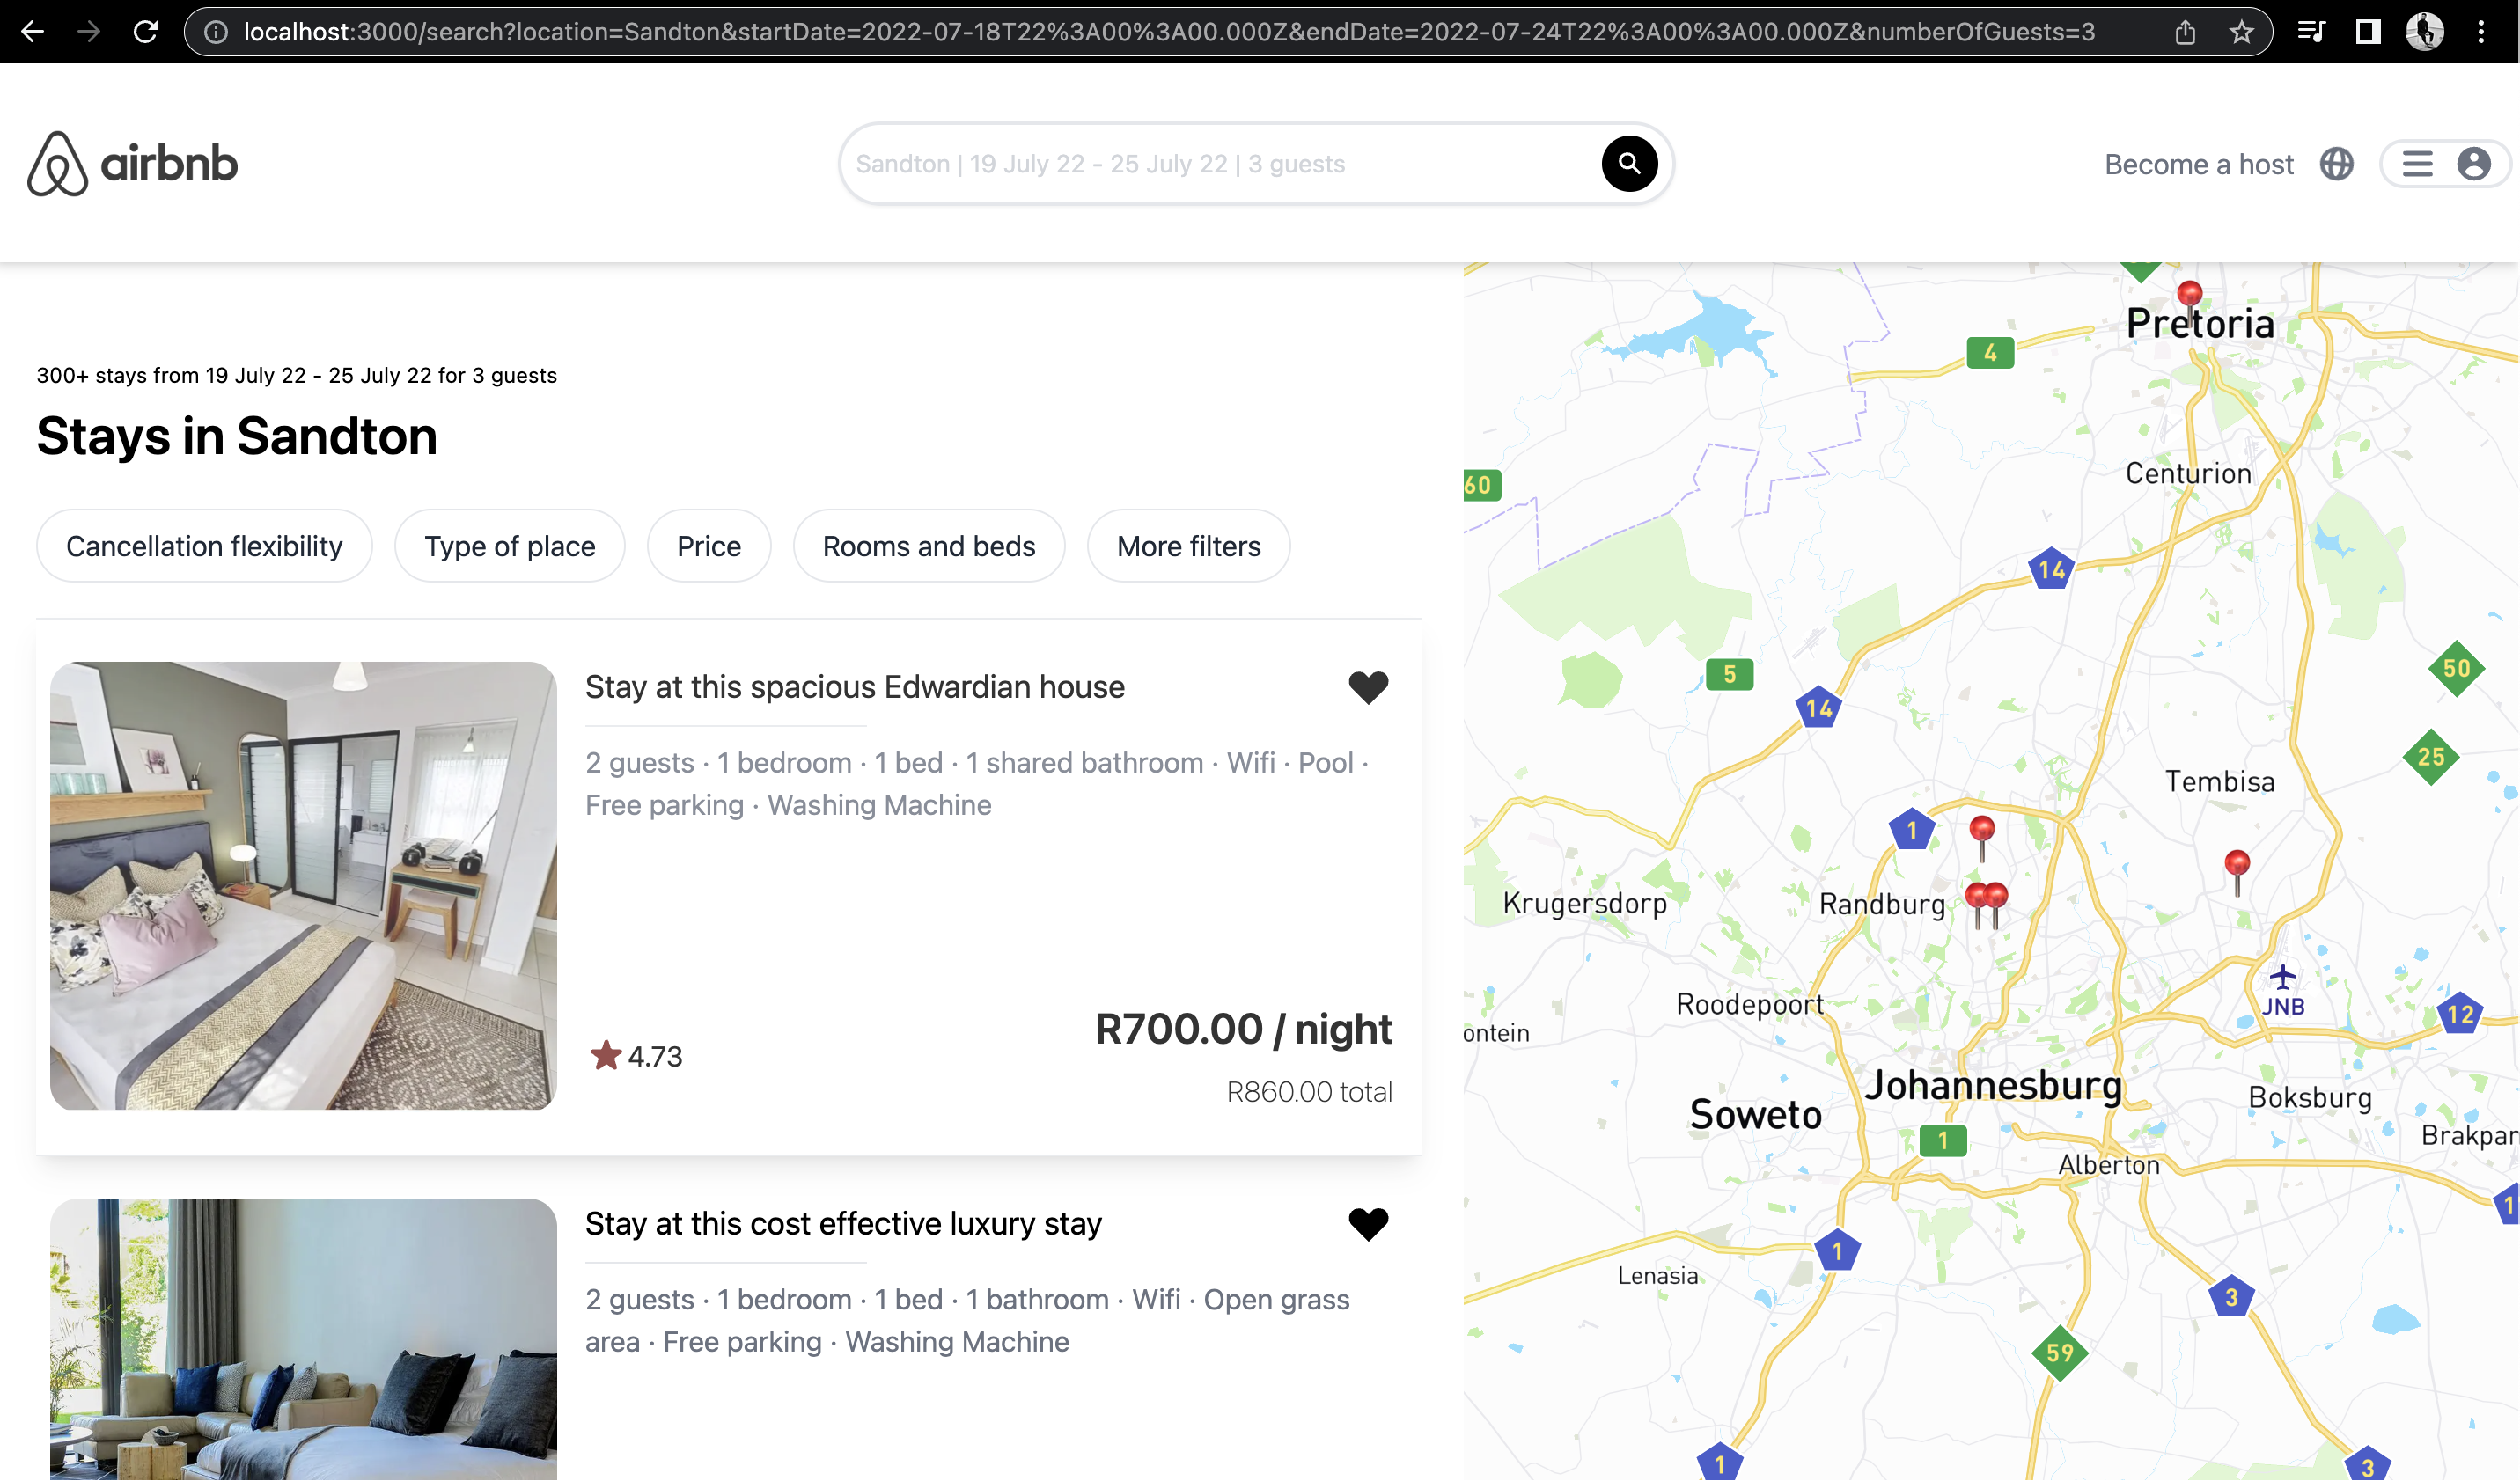Favorite the cost effective luxury stay listing

[1369, 1224]
